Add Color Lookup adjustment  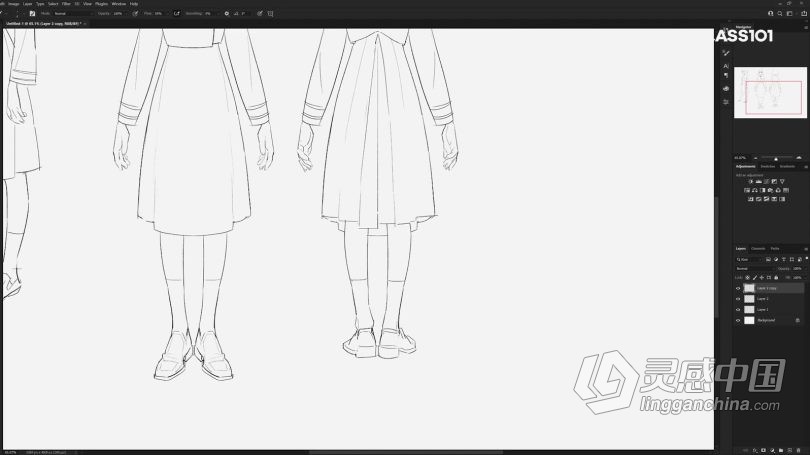[786, 190]
